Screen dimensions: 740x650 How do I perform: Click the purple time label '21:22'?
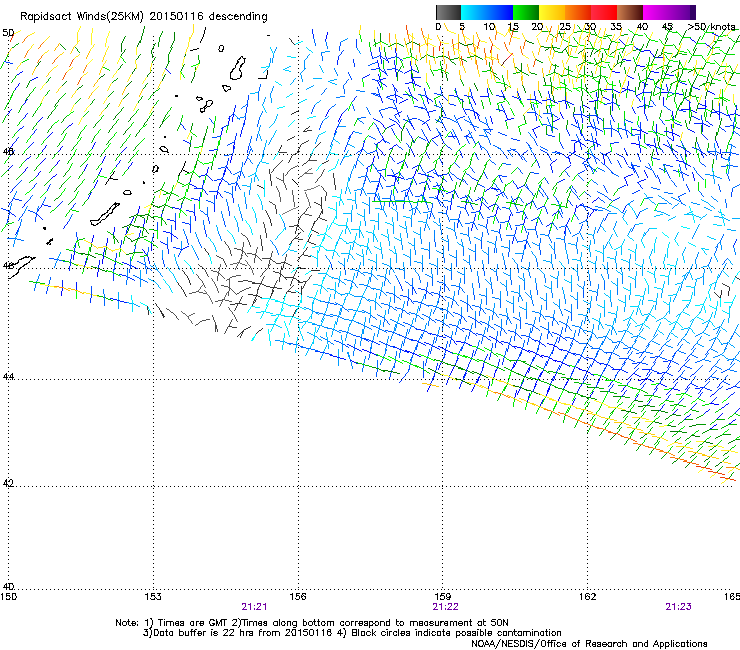pos(446,607)
